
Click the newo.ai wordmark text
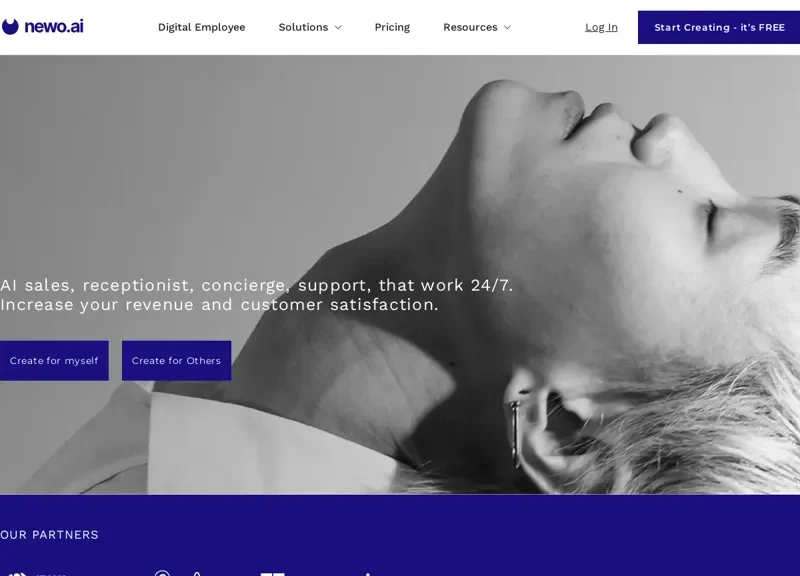54,27
